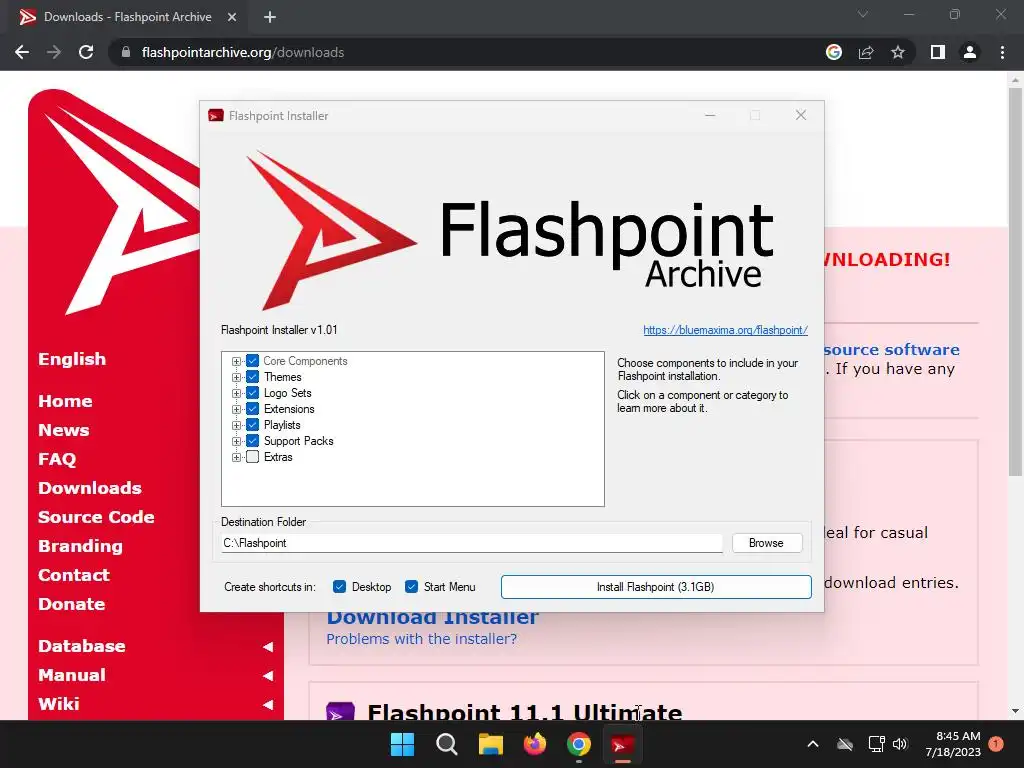Open FAQ in the site sidebar

[x=57, y=459]
